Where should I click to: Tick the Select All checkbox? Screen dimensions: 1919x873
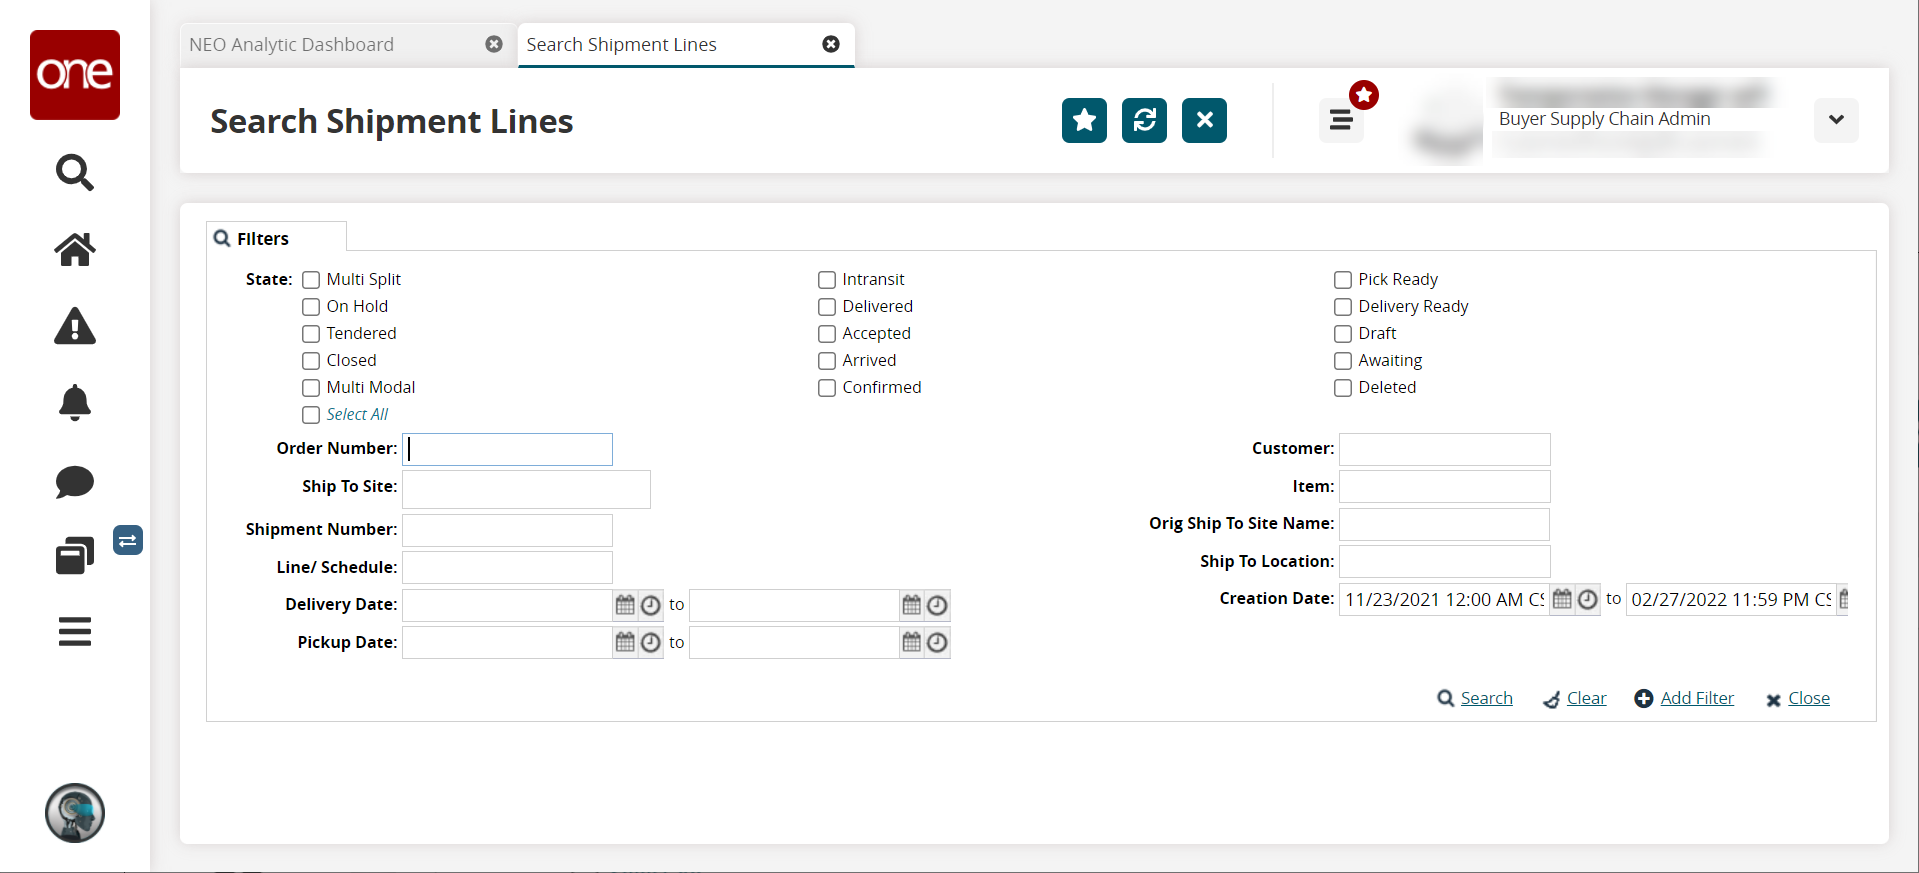click(x=311, y=415)
